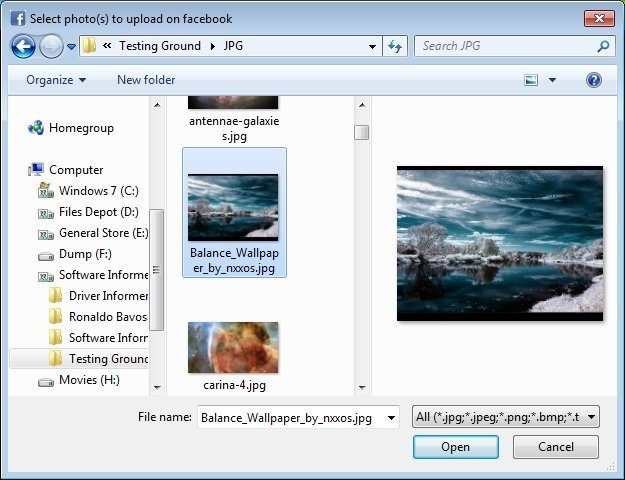Image resolution: width=625 pixels, height=480 pixels.
Task: Click the change view icon
Action: 531,80
